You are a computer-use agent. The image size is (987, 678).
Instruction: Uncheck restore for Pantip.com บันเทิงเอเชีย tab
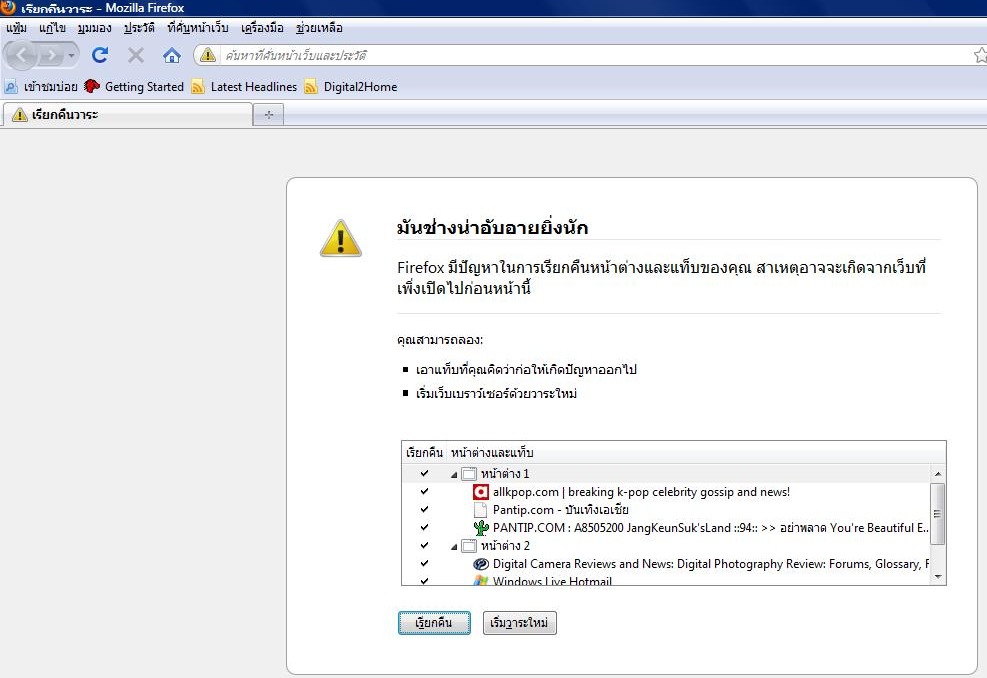pyautogui.click(x=424, y=509)
